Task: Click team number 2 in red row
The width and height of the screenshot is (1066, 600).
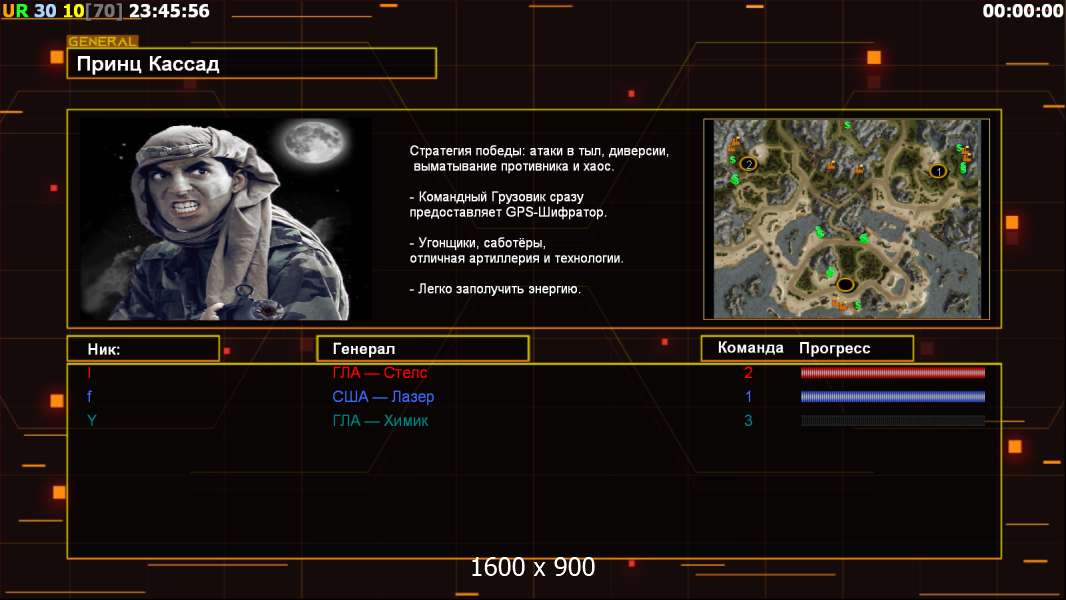Action: click(x=749, y=372)
